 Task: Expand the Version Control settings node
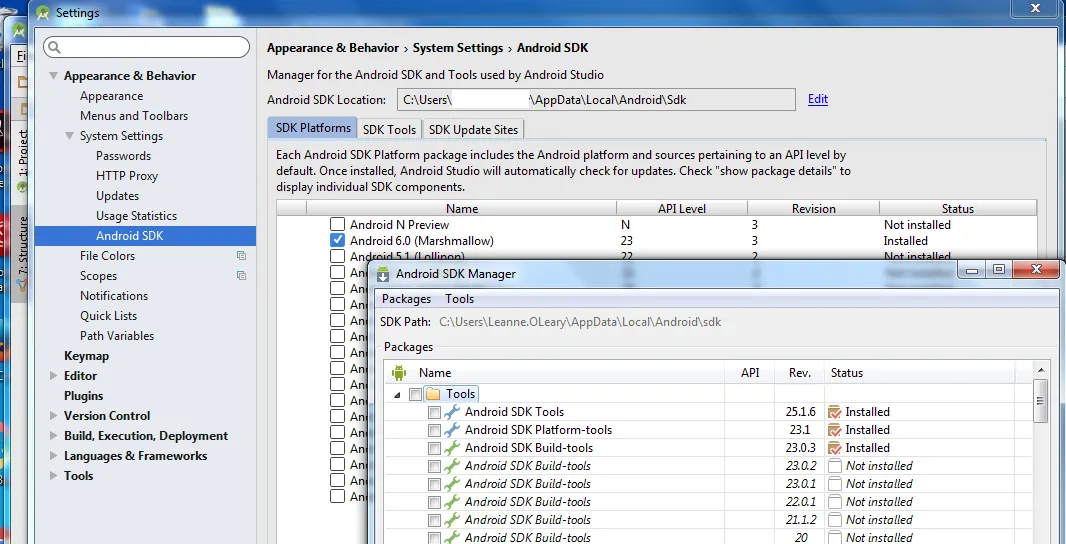[x=54, y=415]
